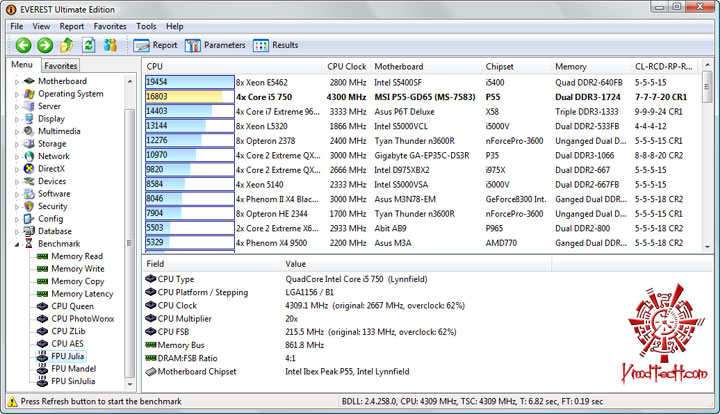
Task: Click the Refresh icon to start benchmark
Action: coord(88,45)
